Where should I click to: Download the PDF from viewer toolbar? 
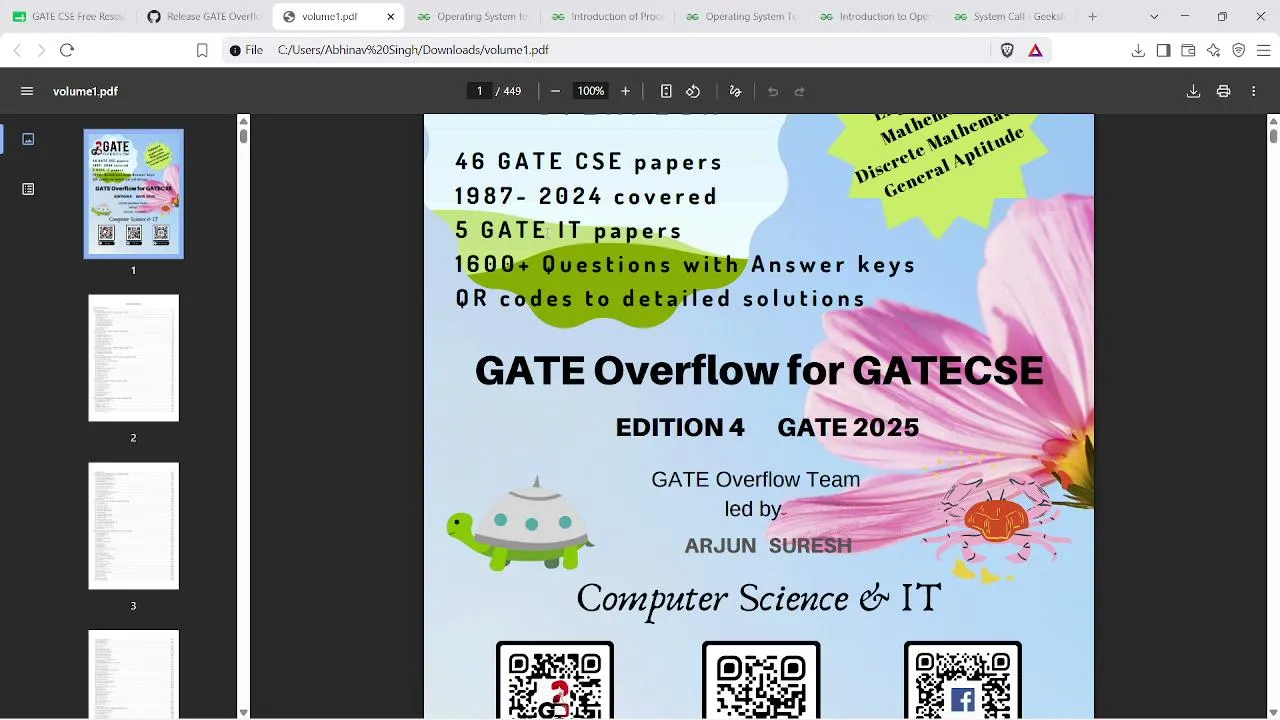(x=1193, y=91)
